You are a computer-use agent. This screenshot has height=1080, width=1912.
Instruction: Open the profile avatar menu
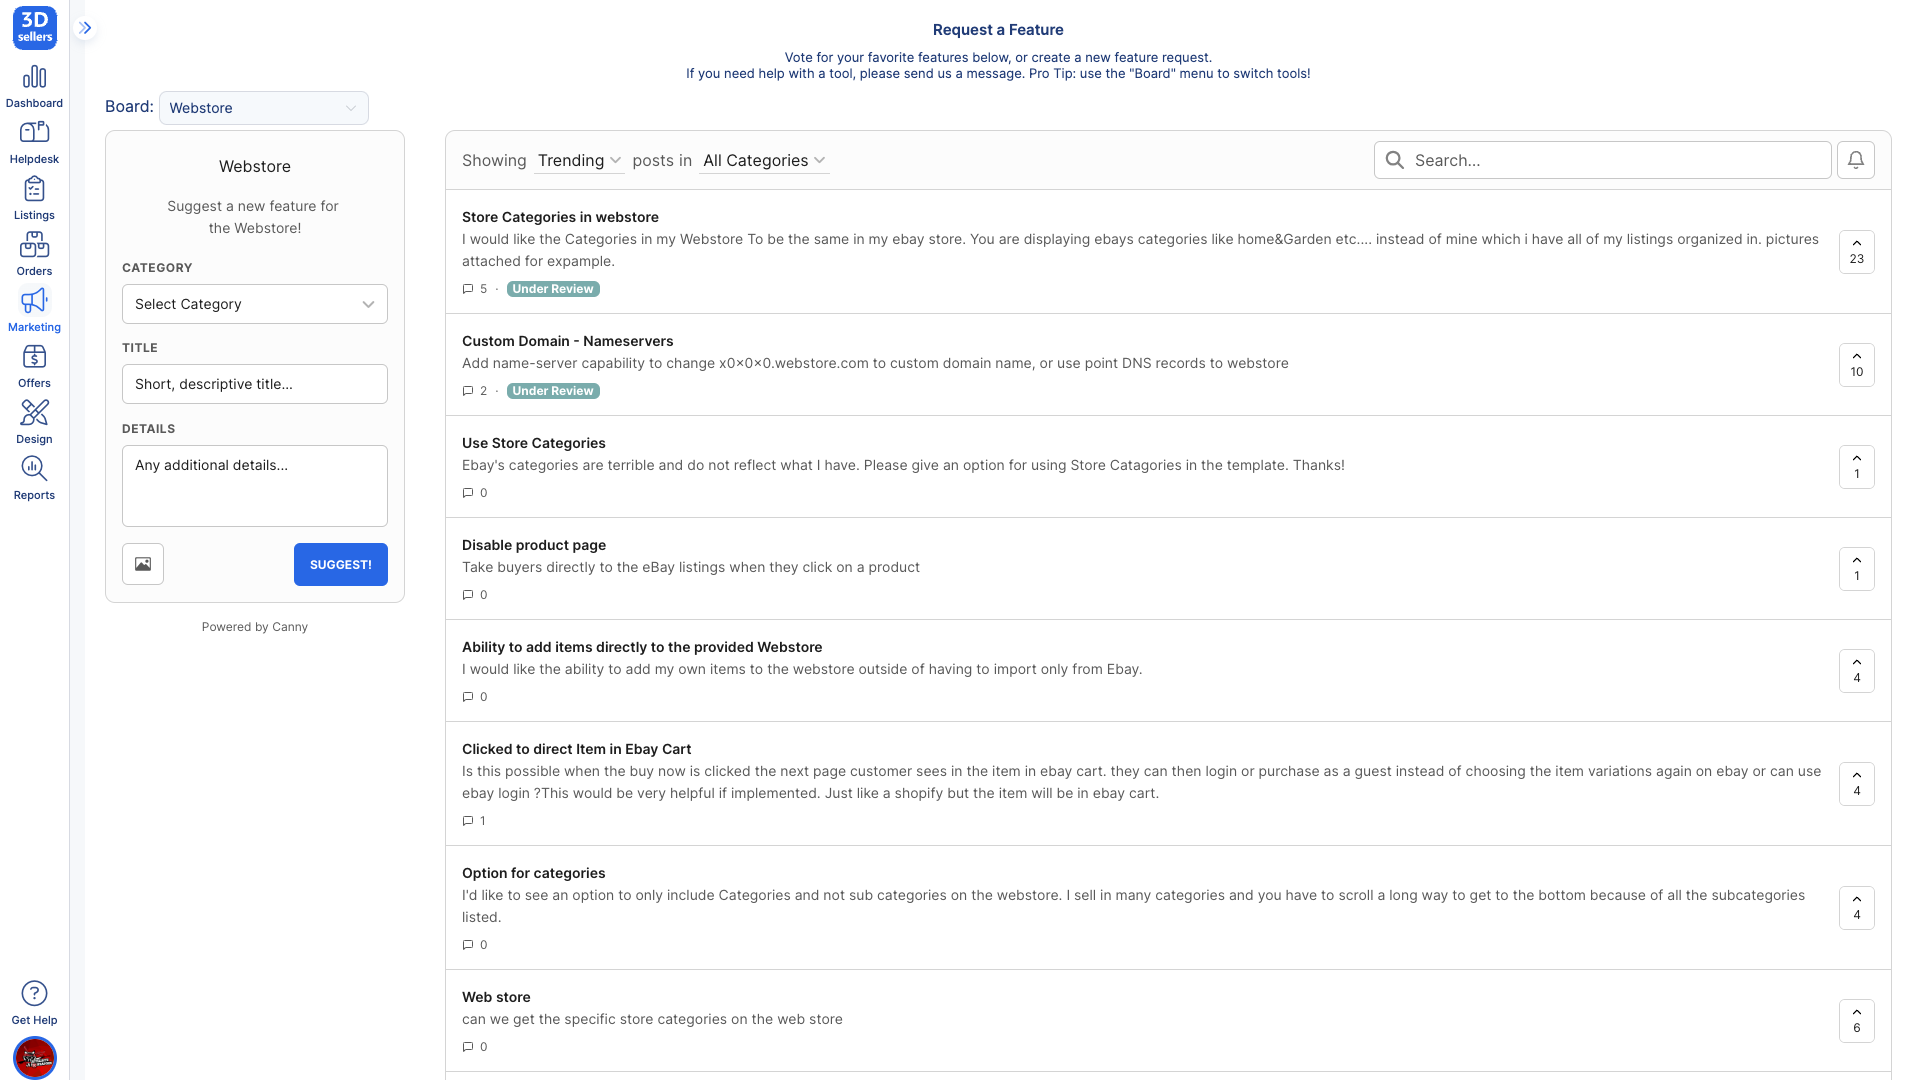[33, 1057]
